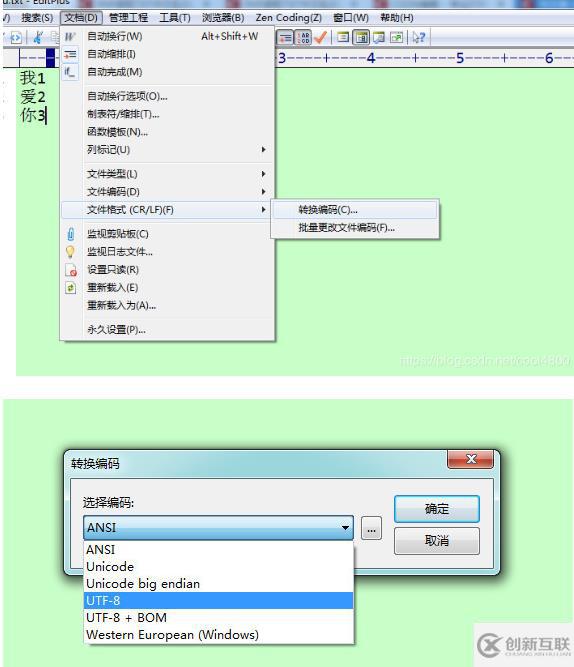Expand the 列标记(U) submenu
The image size is (574, 667).
tap(168, 150)
